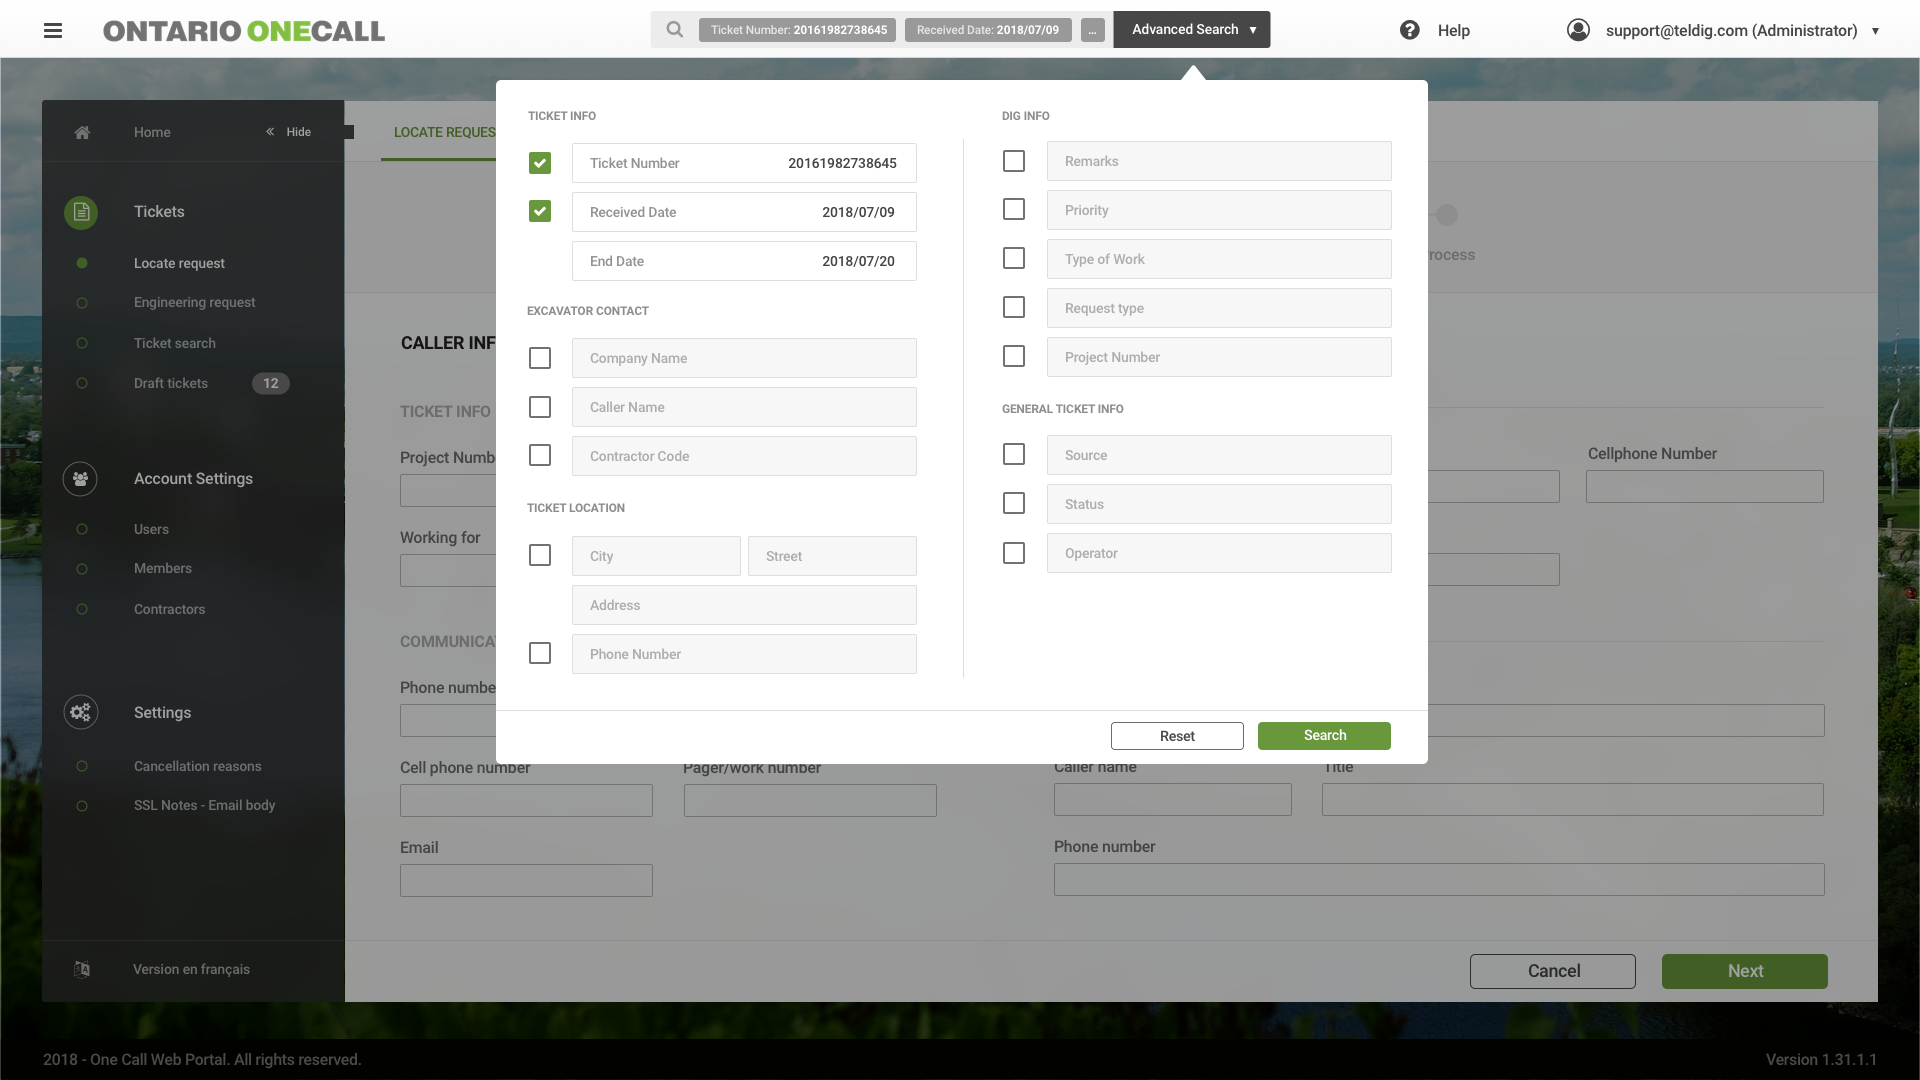Click the Tickets document icon
This screenshot has height=1080, width=1920.
tap(81, 212)
